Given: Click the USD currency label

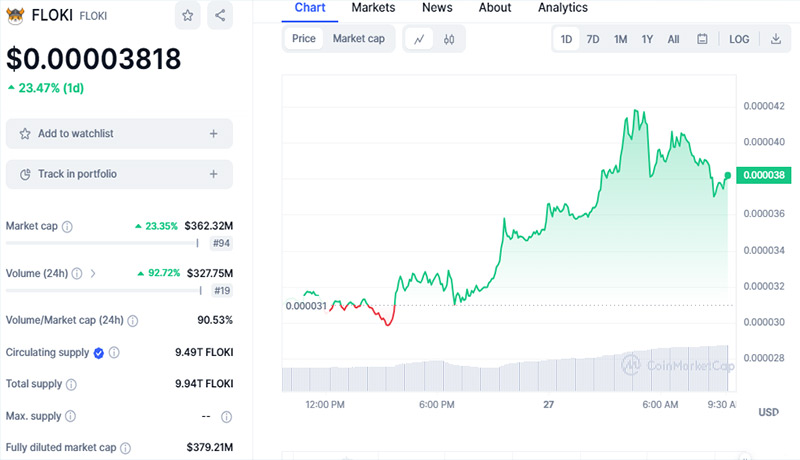Looking at the screenshot, I should [768, 412].
